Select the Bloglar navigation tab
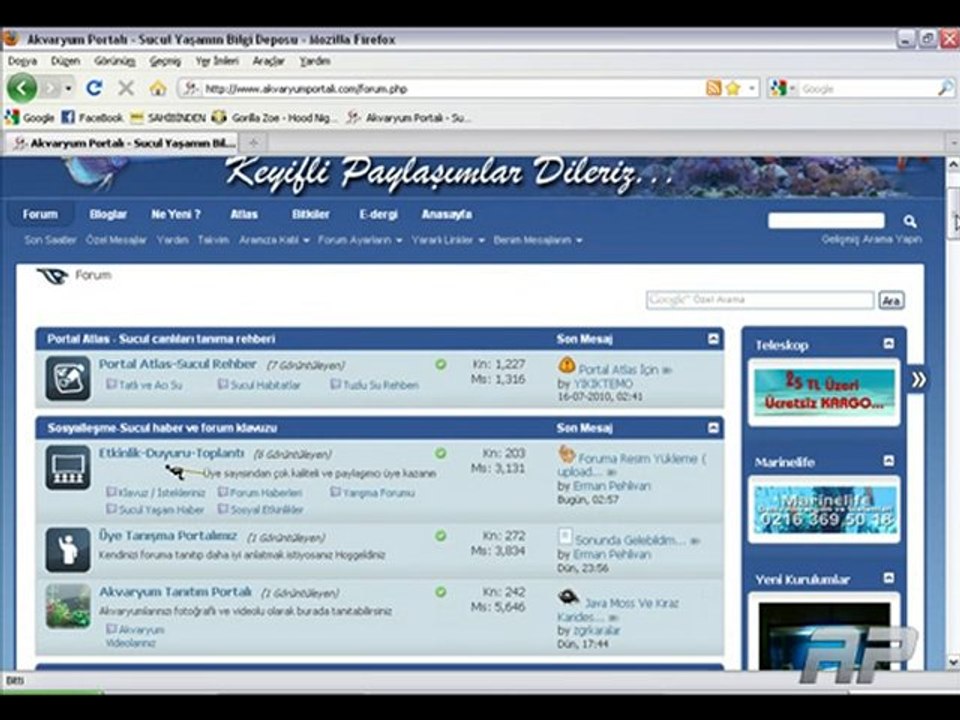This screenshot has width=960, height=720. click(108, 215)
